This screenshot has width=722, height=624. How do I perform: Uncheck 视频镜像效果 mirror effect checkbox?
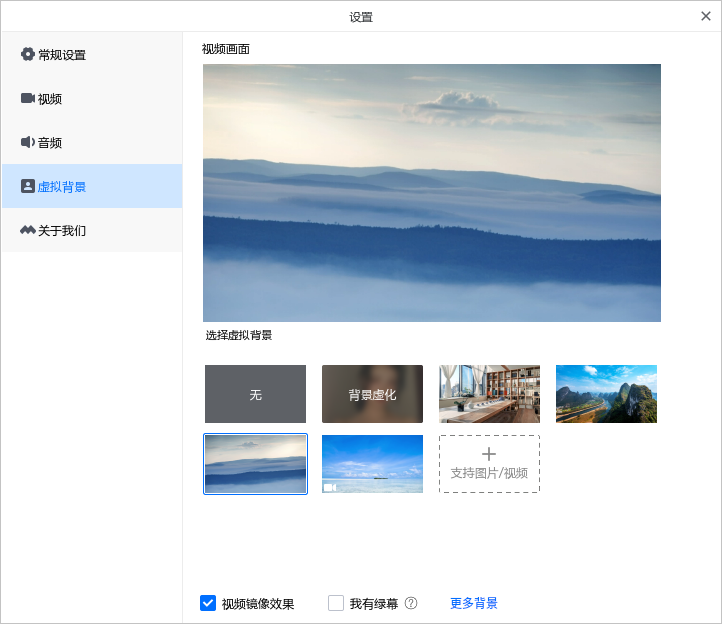(x=208, y=603)
